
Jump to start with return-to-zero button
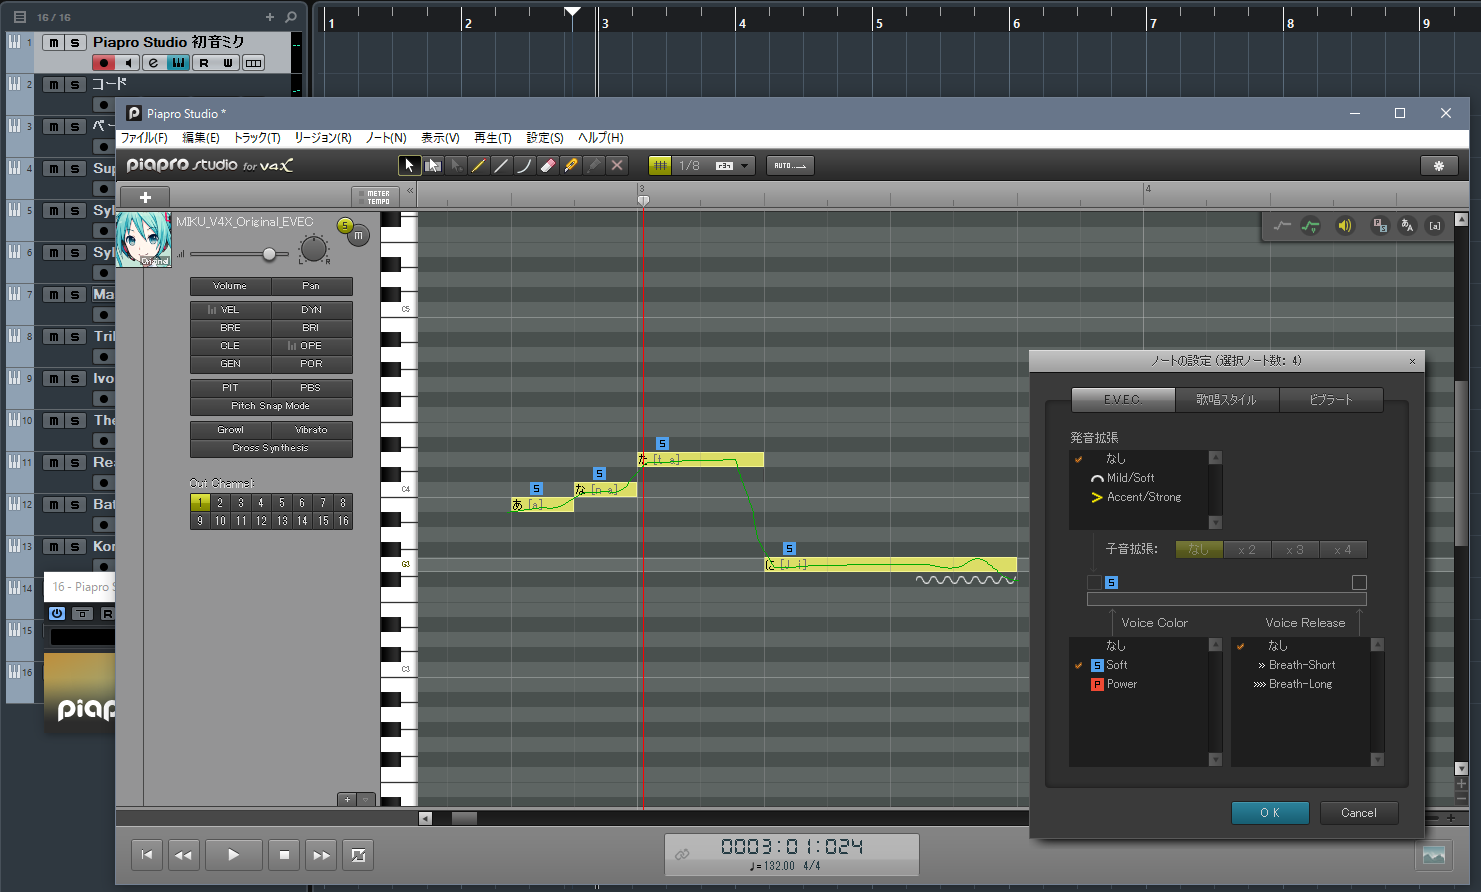(147, 855)
